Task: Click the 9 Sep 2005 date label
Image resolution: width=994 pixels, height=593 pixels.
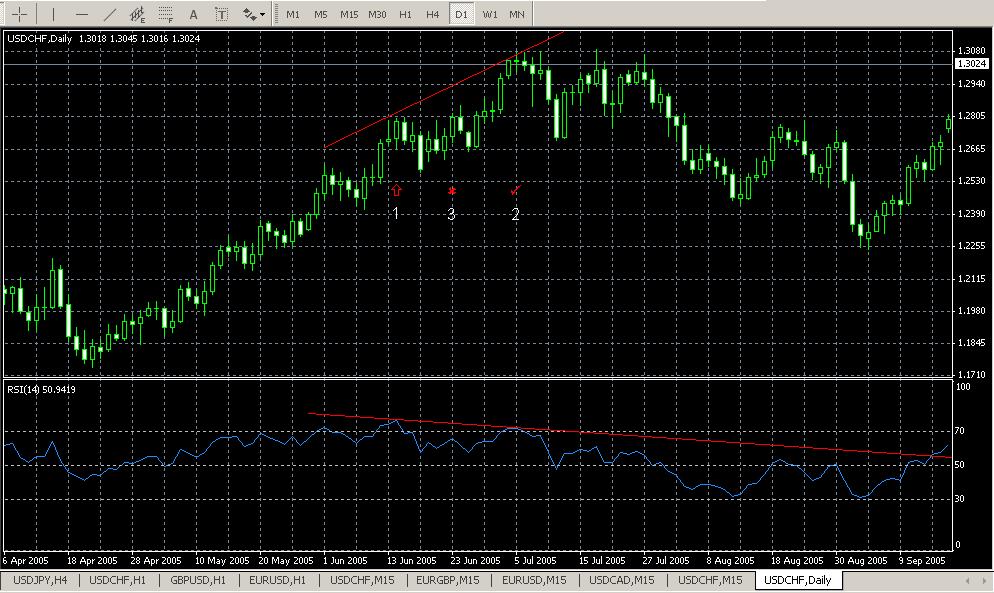Action: tap(922, 561)
